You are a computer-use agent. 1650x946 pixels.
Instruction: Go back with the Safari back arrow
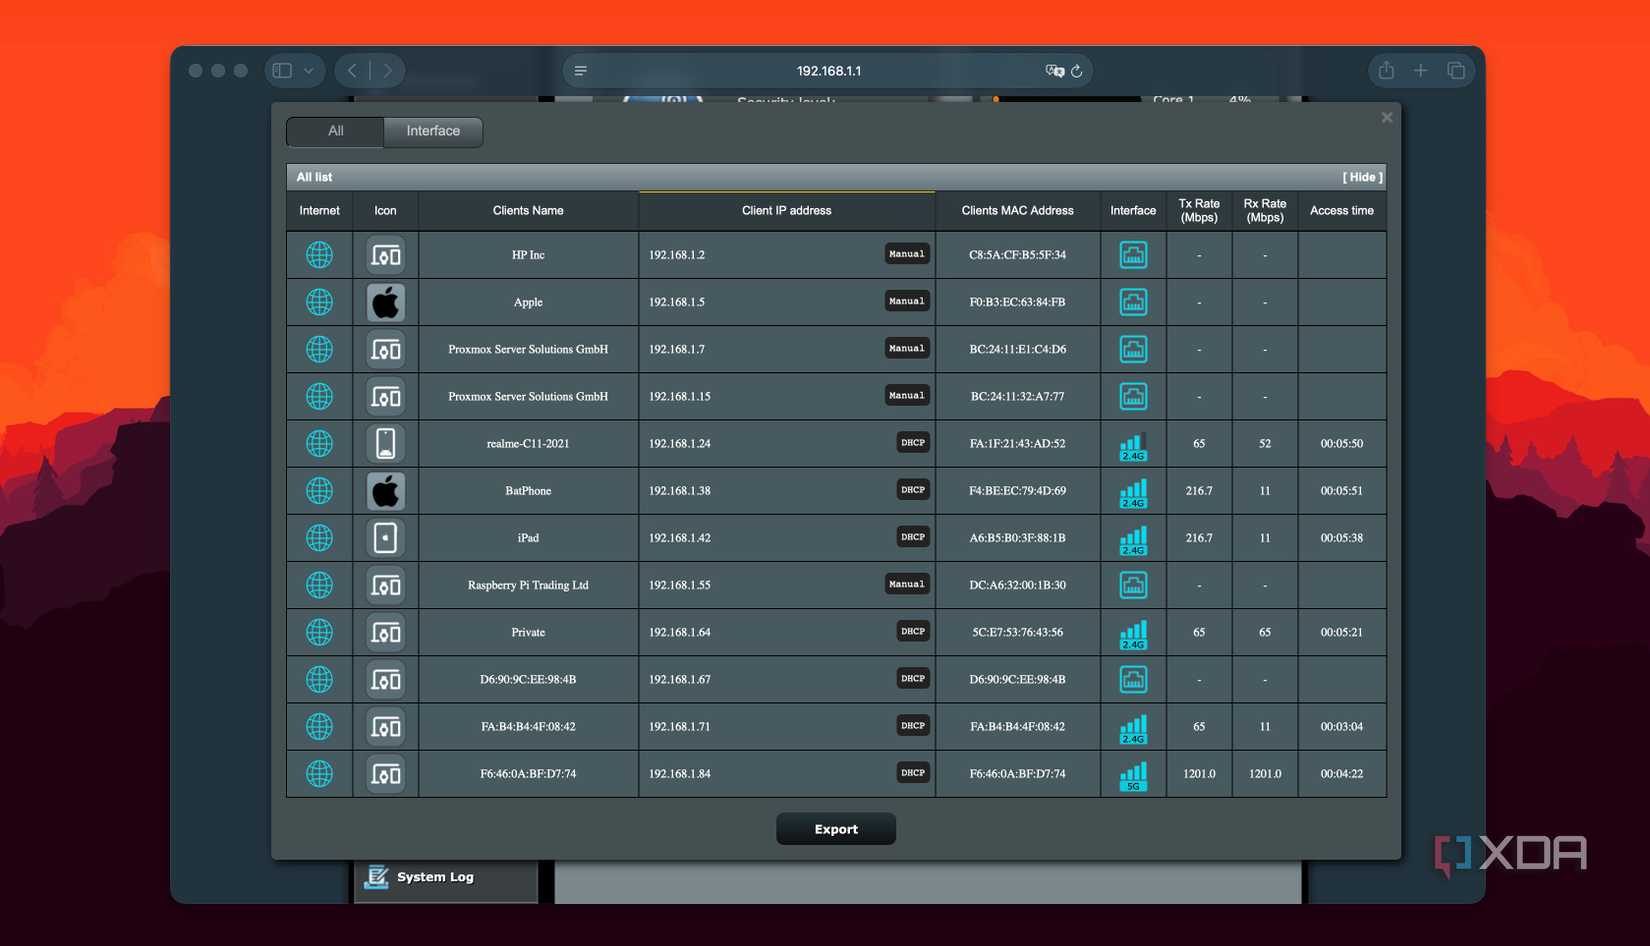352,71
